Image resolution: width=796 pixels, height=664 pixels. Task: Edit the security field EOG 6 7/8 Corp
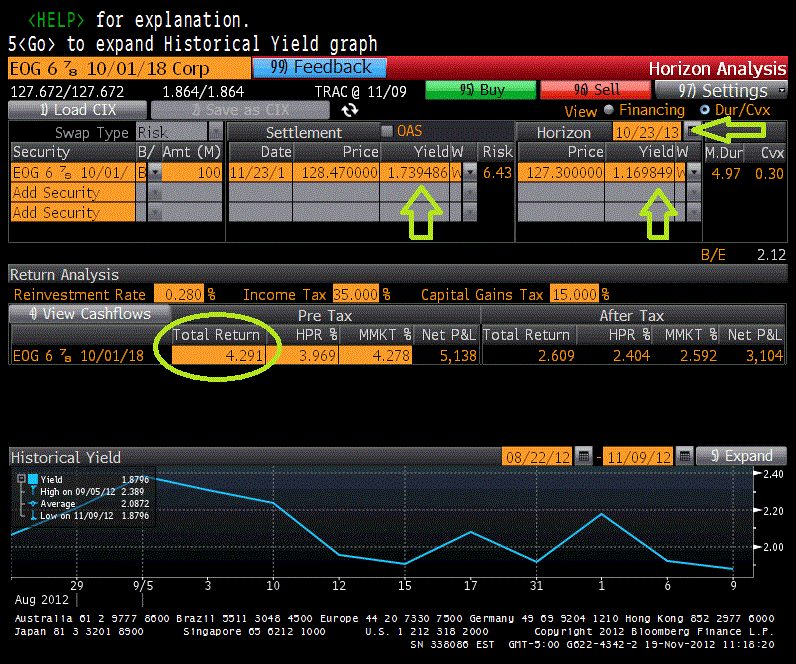[129, 69]
